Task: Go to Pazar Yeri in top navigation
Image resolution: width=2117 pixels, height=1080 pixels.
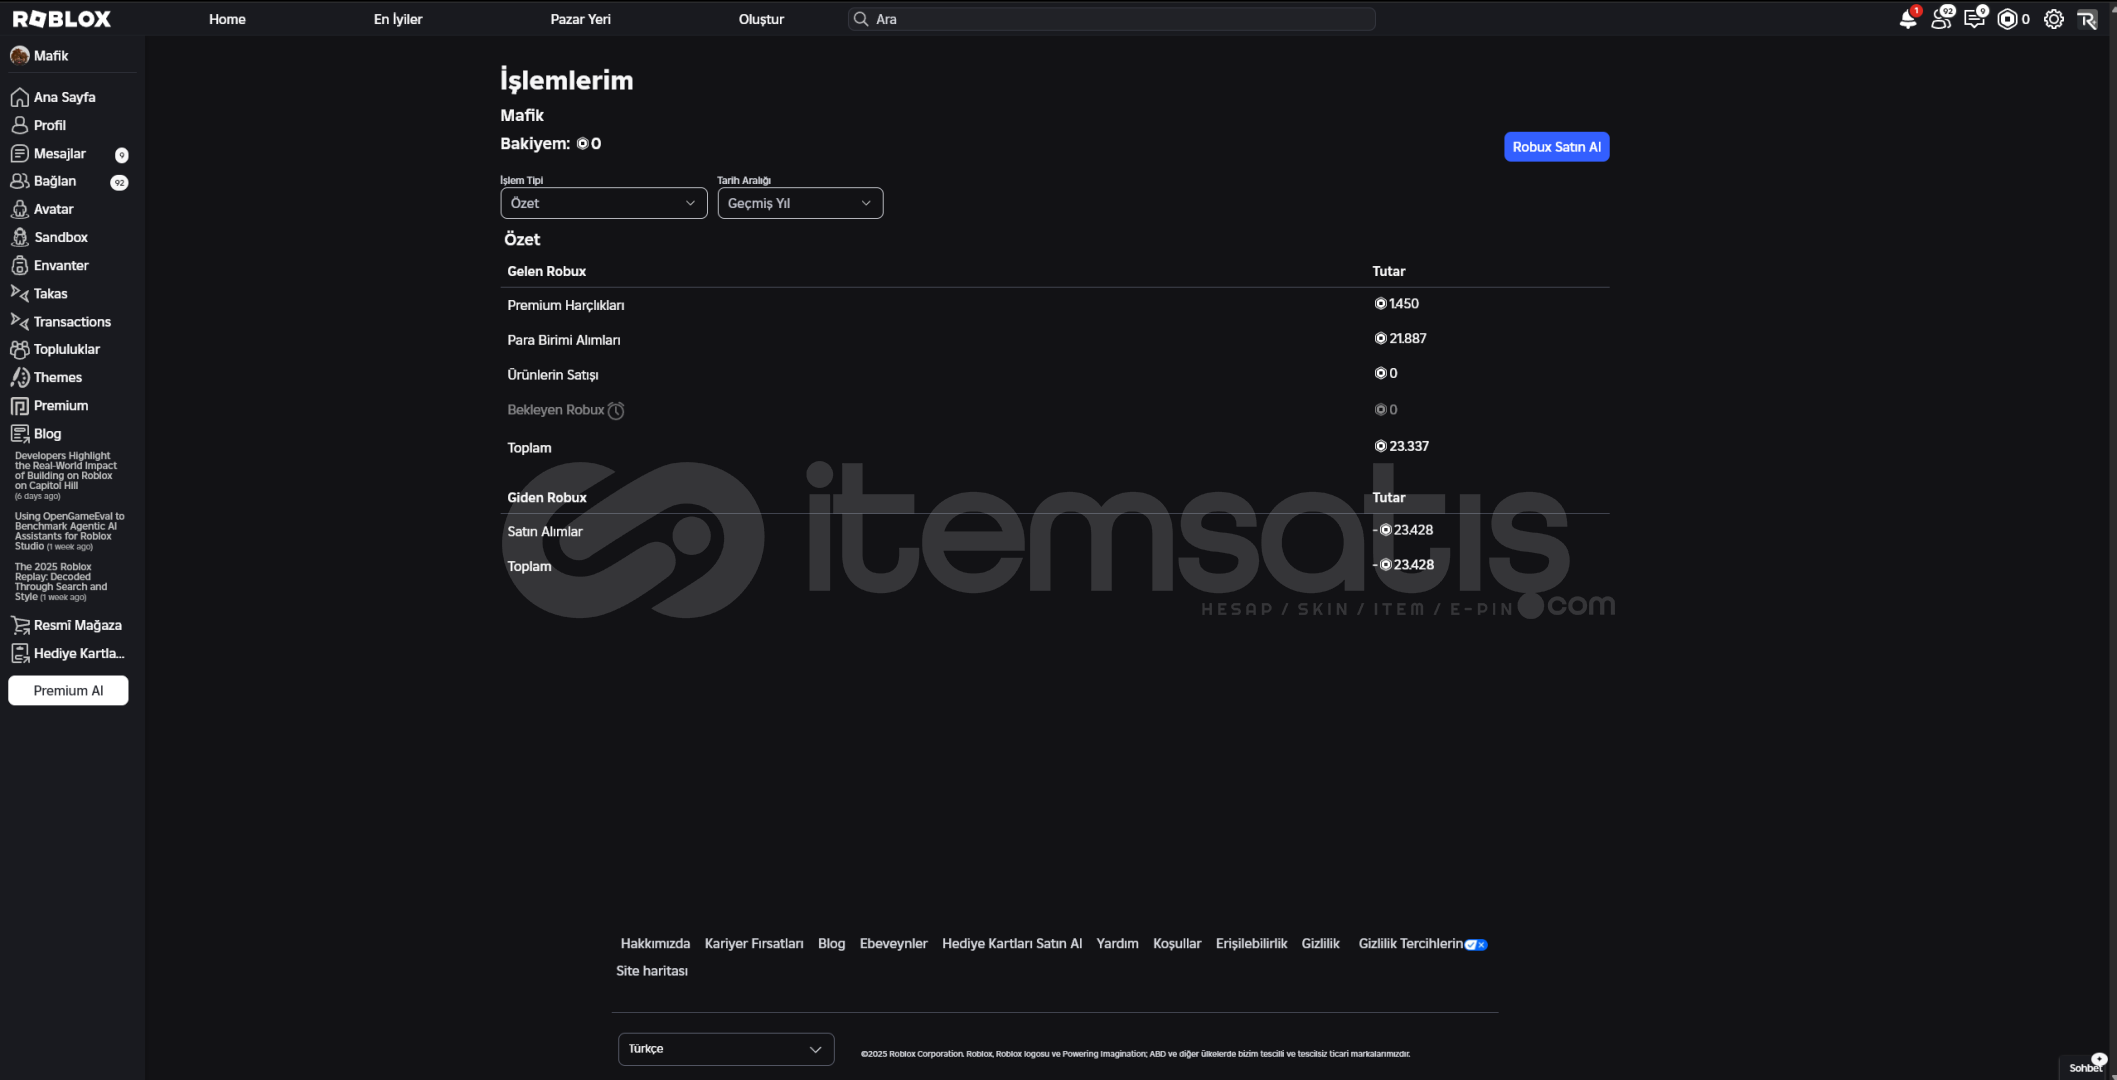Action: [x=580, y=19]
